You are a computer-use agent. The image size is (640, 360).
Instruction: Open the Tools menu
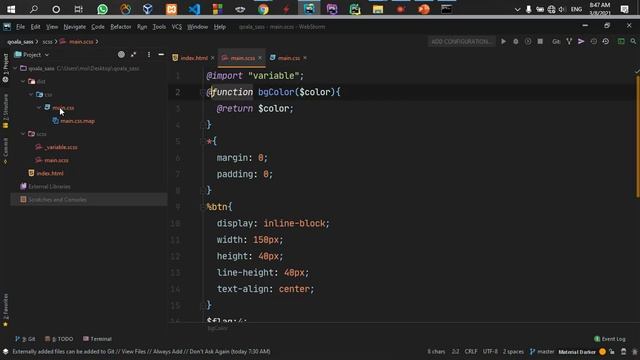159,27
